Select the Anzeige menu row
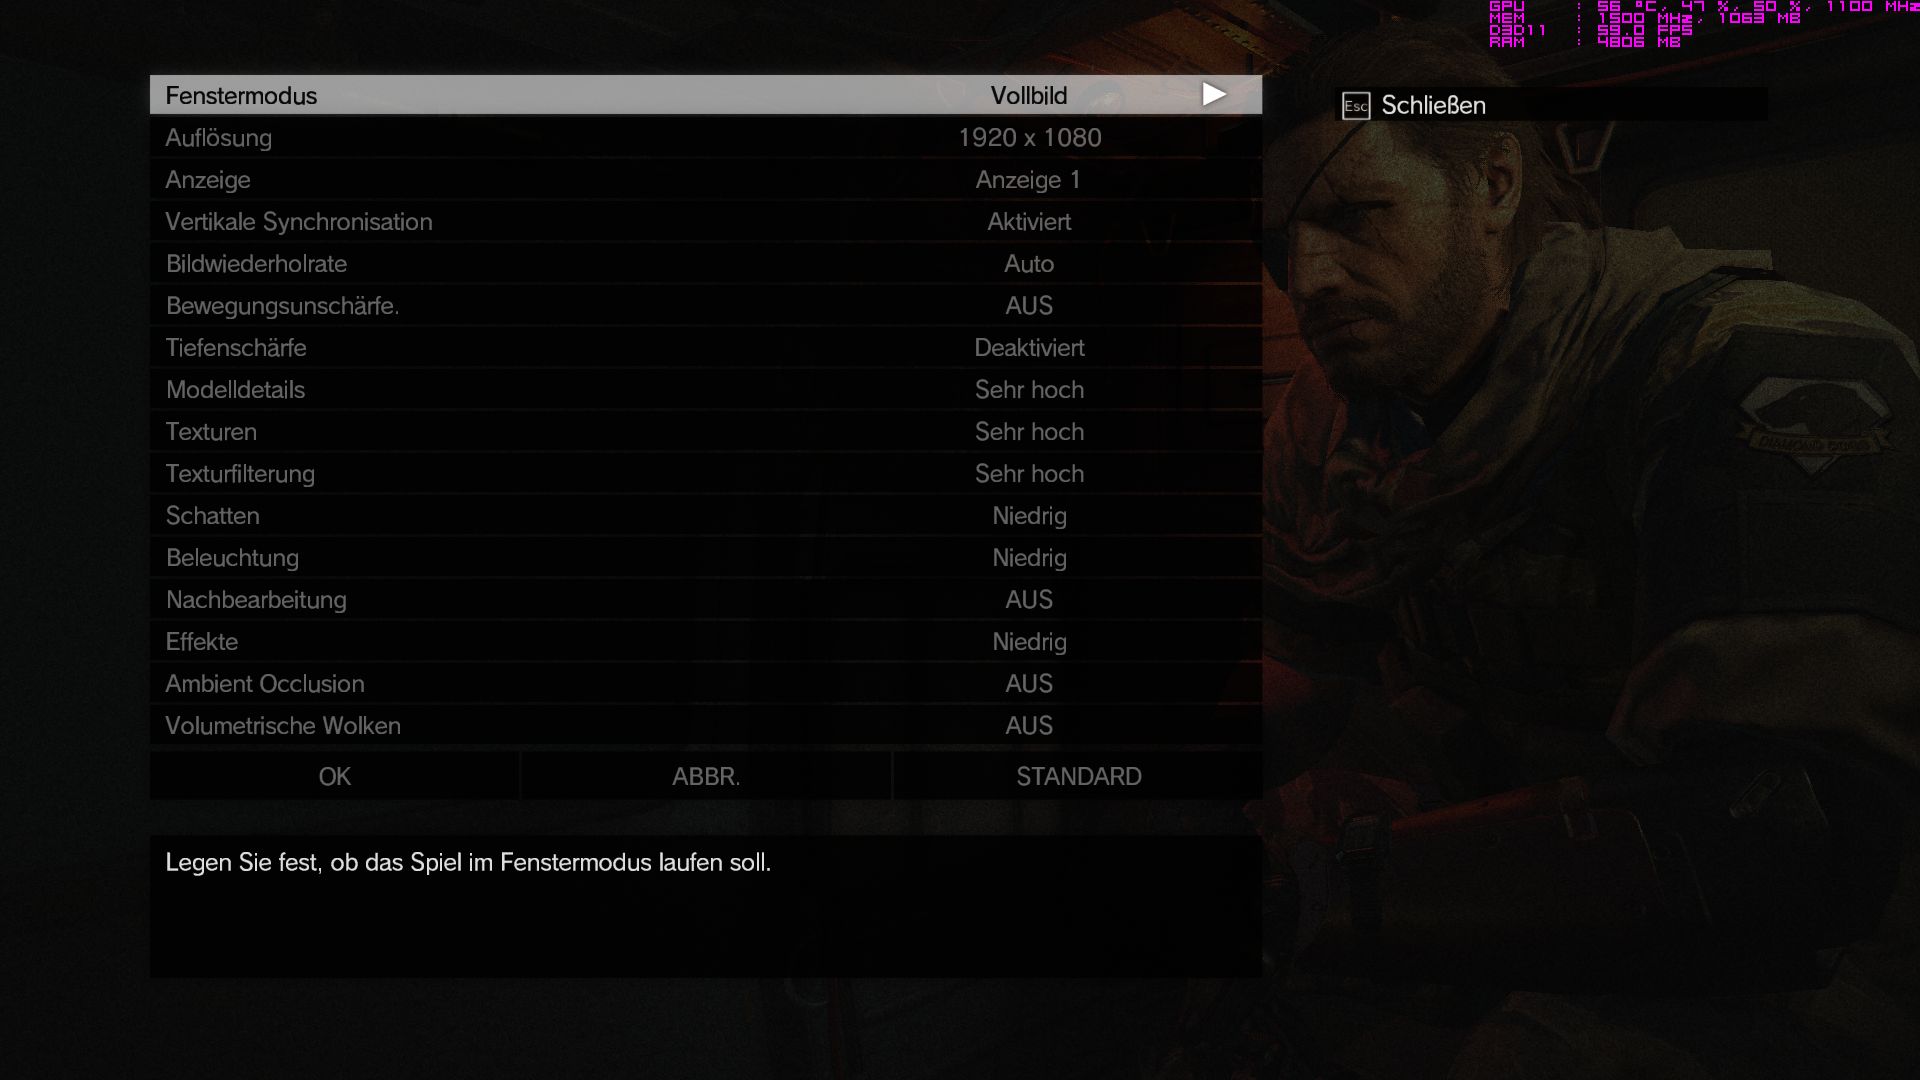Image resolution: width=1920 pixels, height=1080 pixels. click(706, 179)
